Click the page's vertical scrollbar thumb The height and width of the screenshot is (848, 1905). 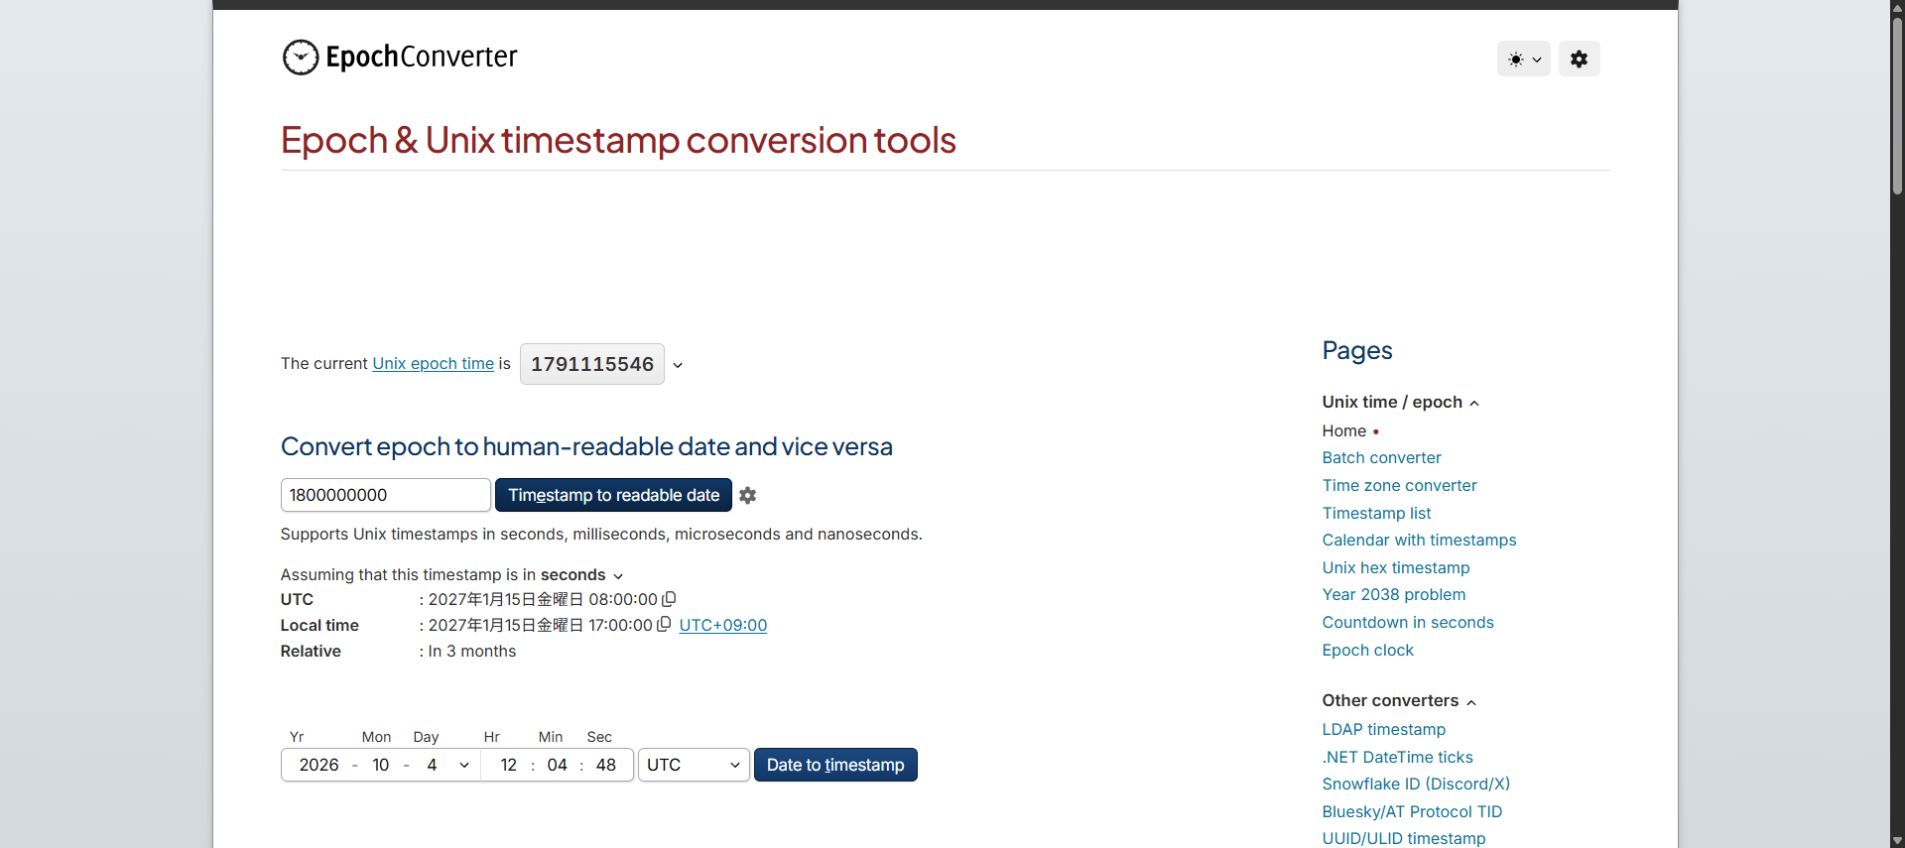pos(1897,105)
